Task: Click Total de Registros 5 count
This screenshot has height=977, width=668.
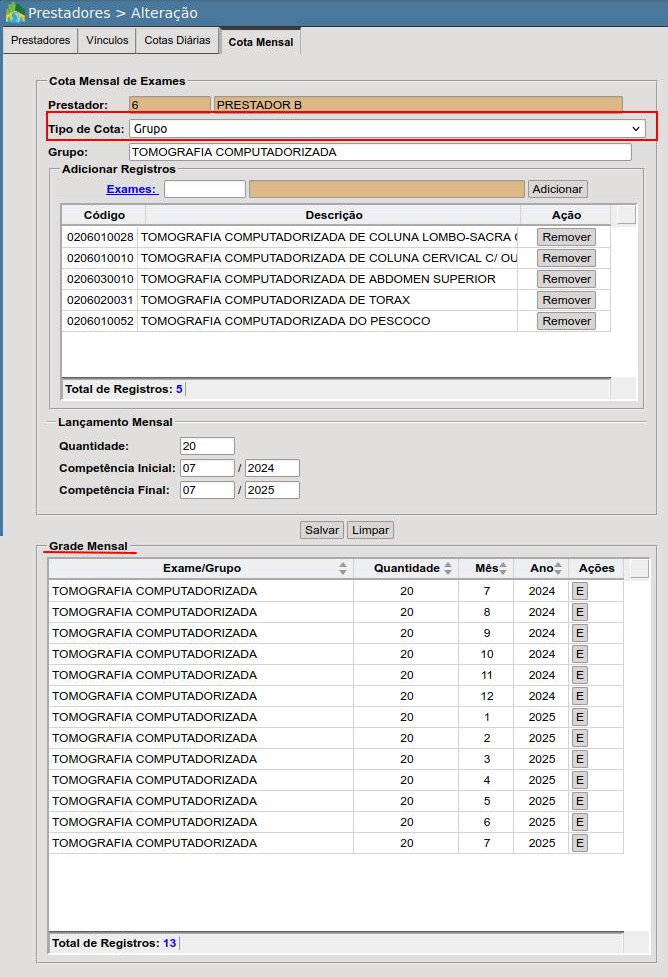Action: click(179, 389)
